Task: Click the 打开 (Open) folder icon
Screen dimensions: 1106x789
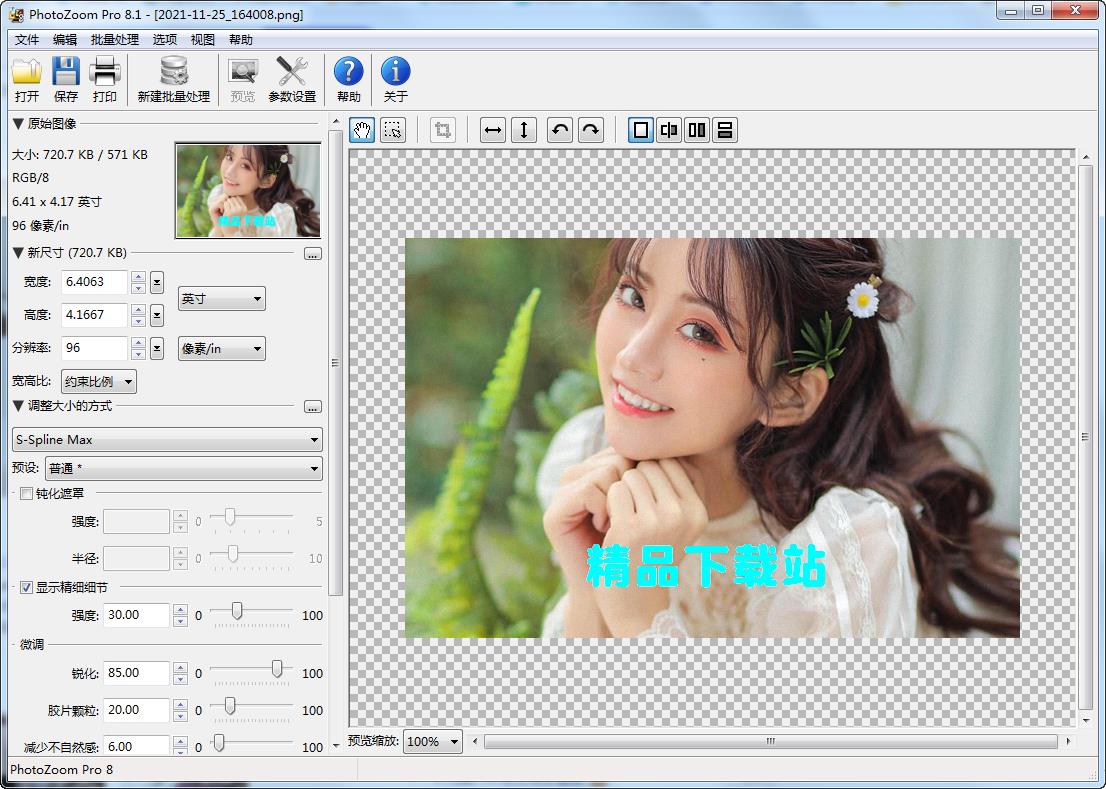Action: tap(27, 72)
